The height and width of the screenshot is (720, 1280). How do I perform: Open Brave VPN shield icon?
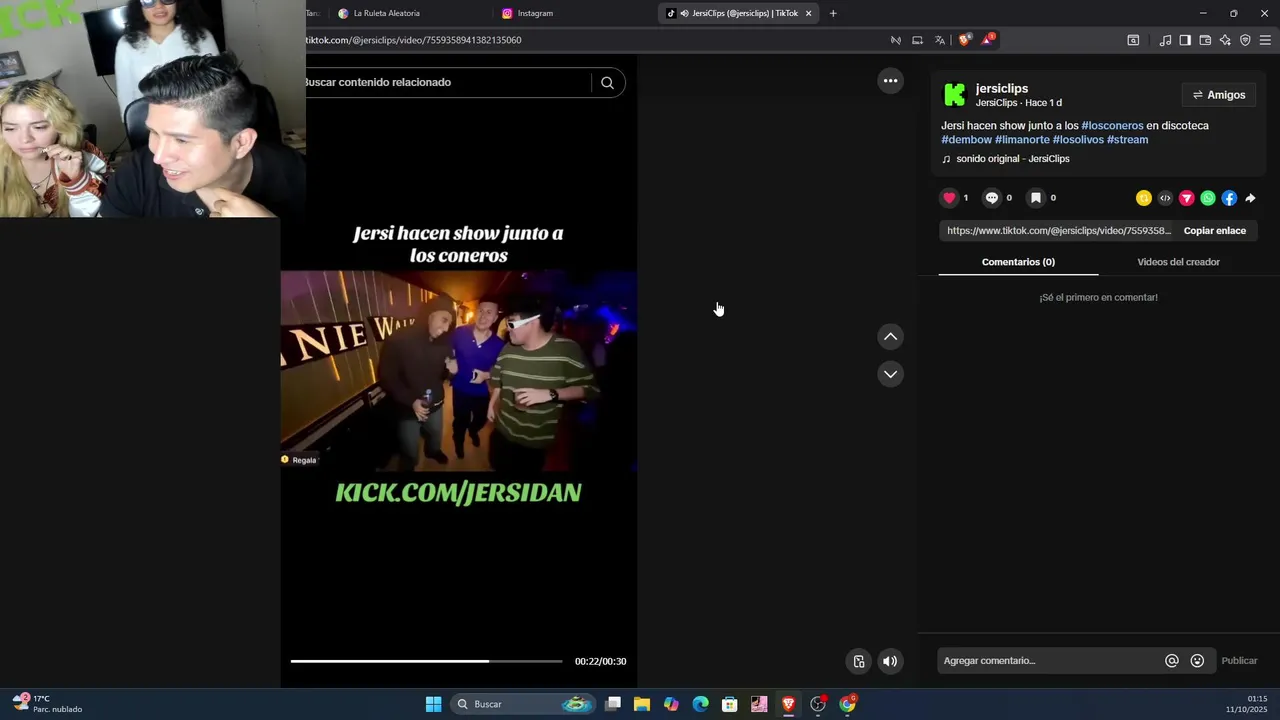pyautogui.click(x=1245, y=40)
